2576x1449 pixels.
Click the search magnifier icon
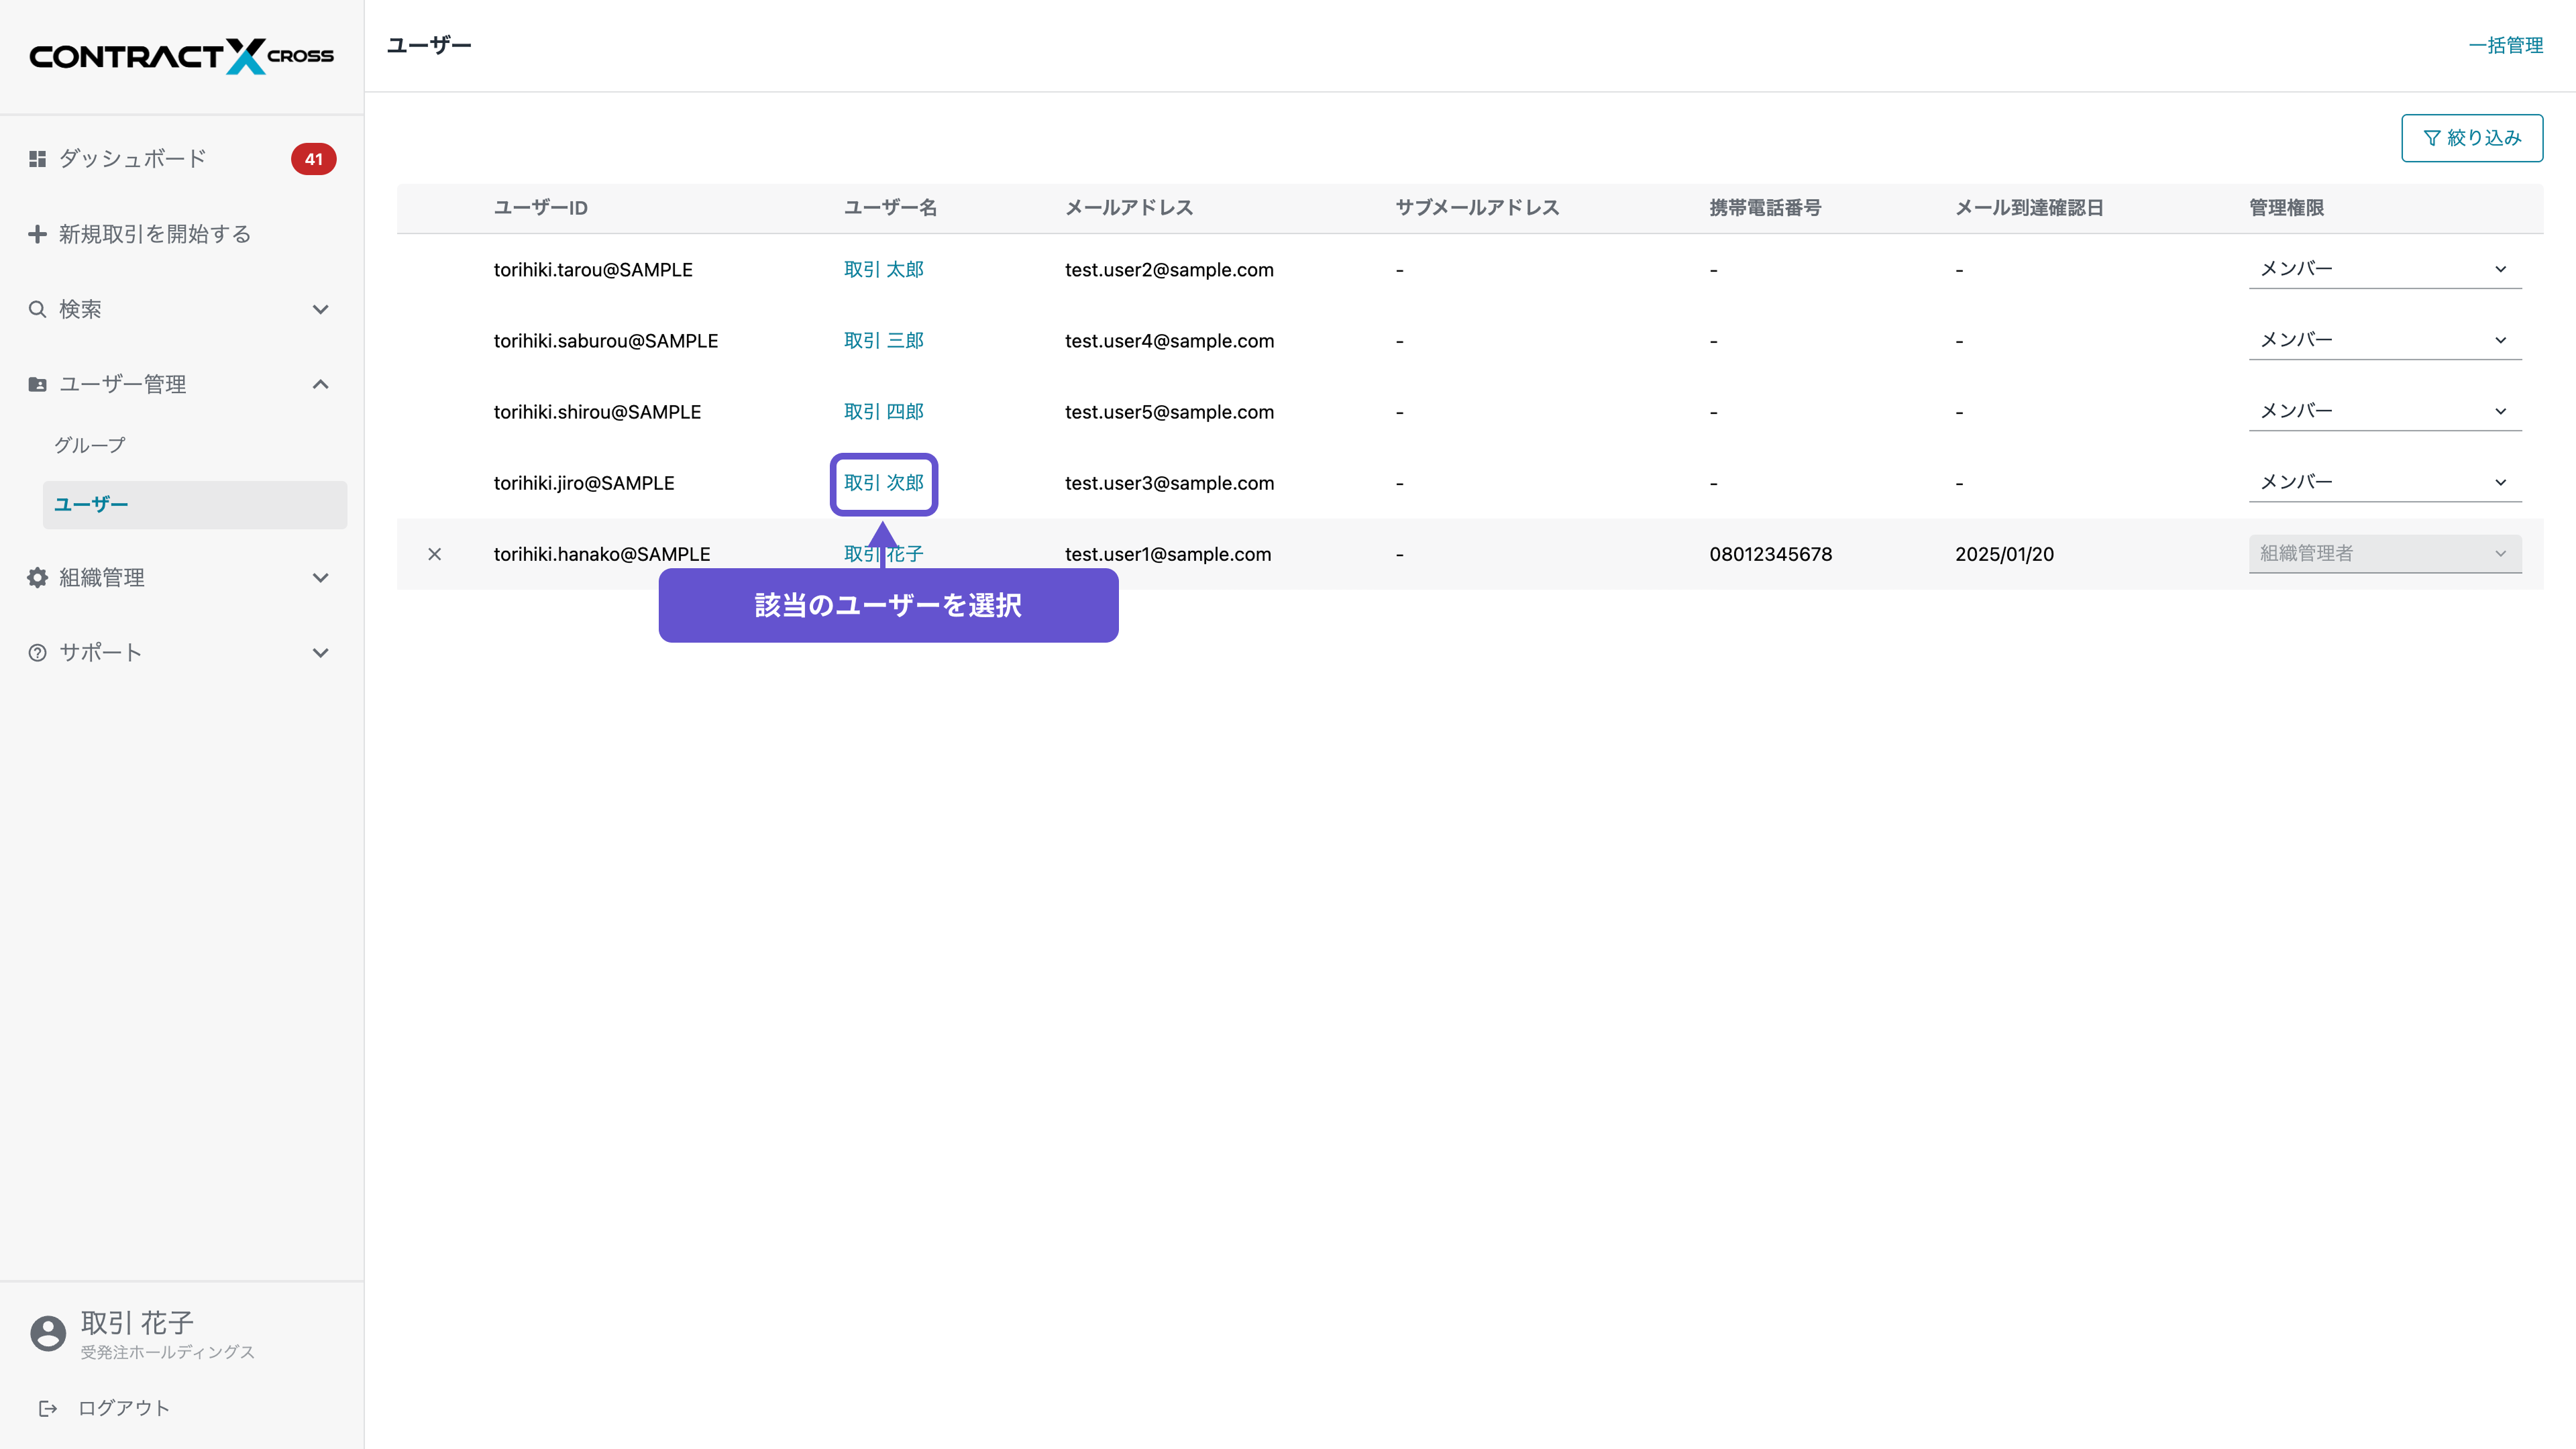[37, 309]
